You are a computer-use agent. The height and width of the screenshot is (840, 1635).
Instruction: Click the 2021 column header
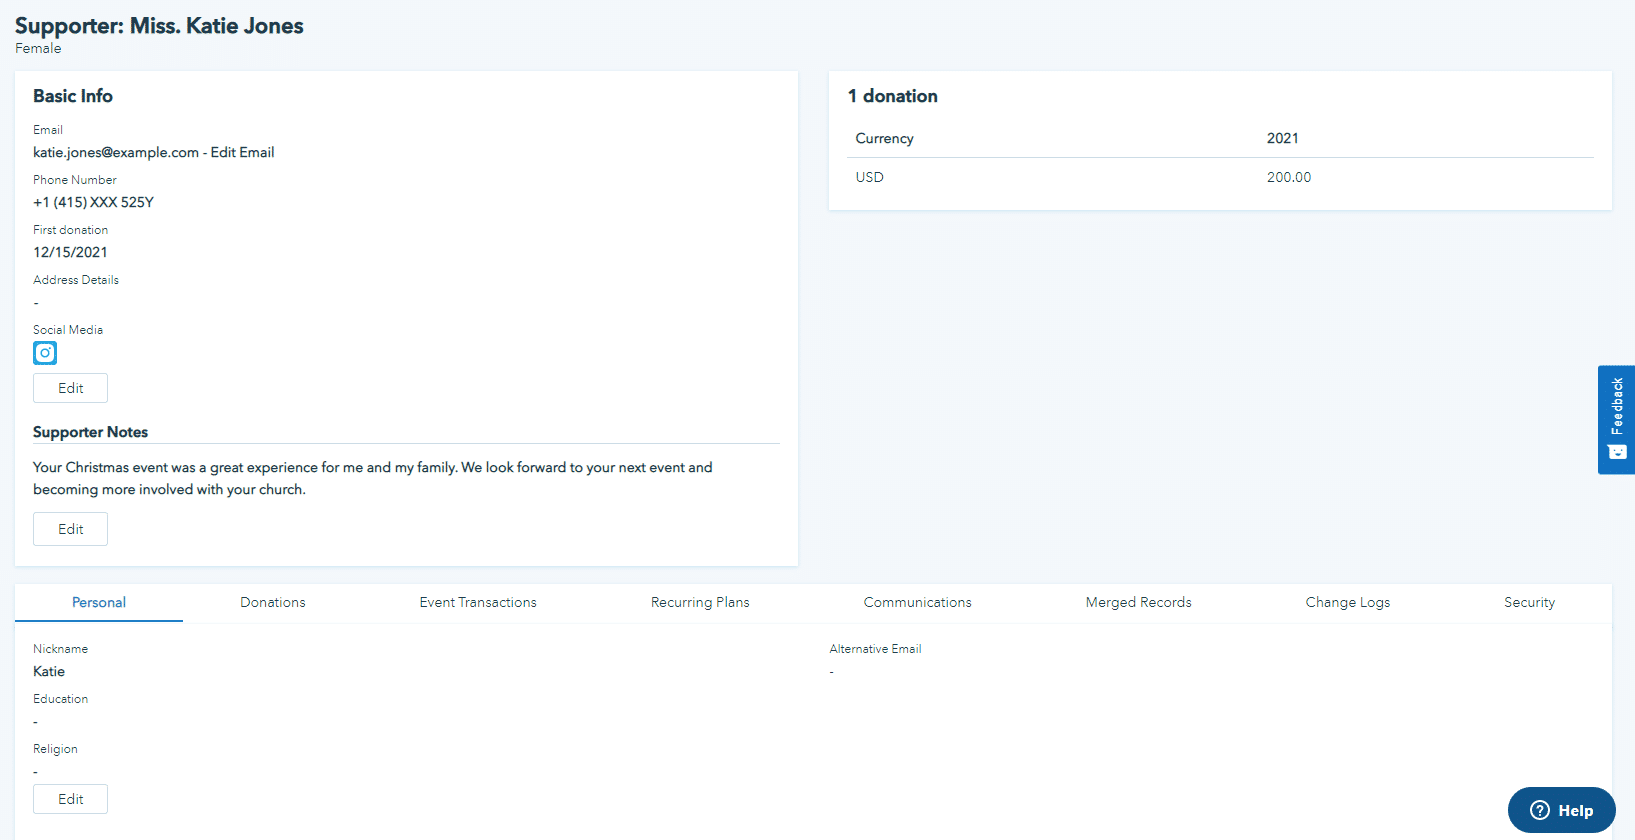pyautogui.click(x=1282, y=138)
